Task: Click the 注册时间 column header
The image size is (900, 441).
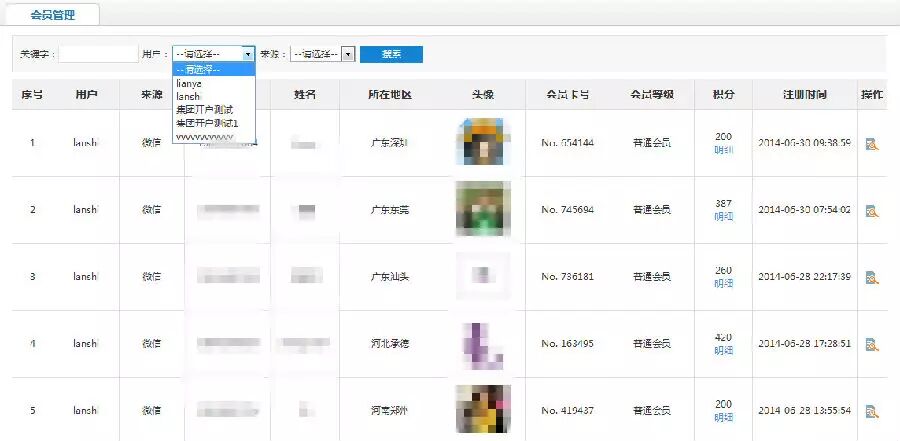Action: click(805, 95)
